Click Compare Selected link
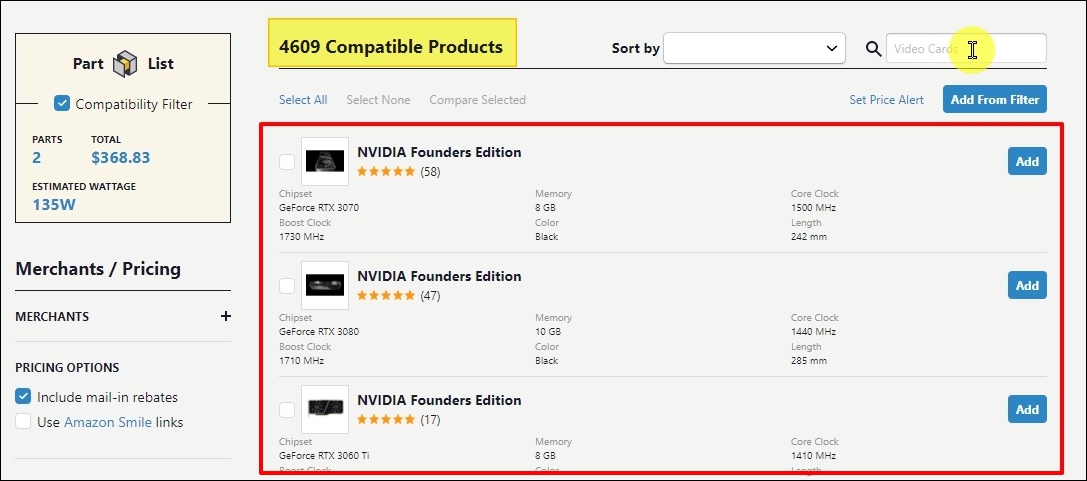 click(x=478, y=100)
